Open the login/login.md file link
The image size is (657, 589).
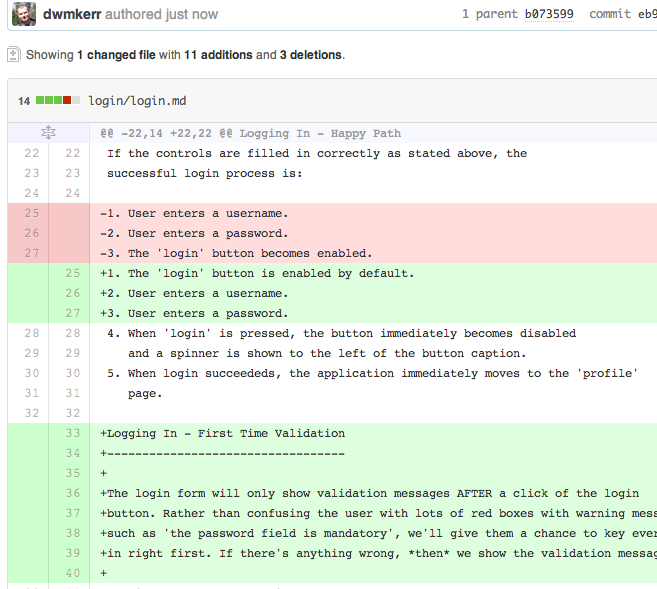pos(137,101)
